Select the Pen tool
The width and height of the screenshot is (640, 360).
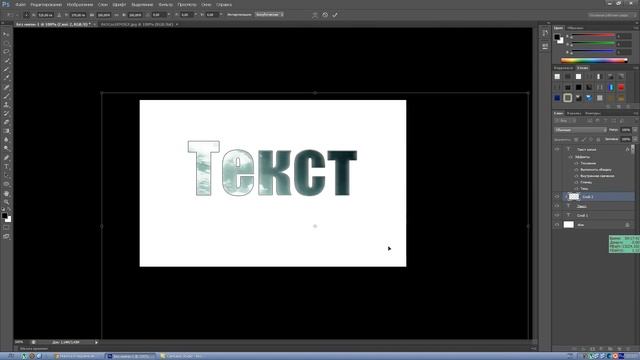[x=6, y=158]
